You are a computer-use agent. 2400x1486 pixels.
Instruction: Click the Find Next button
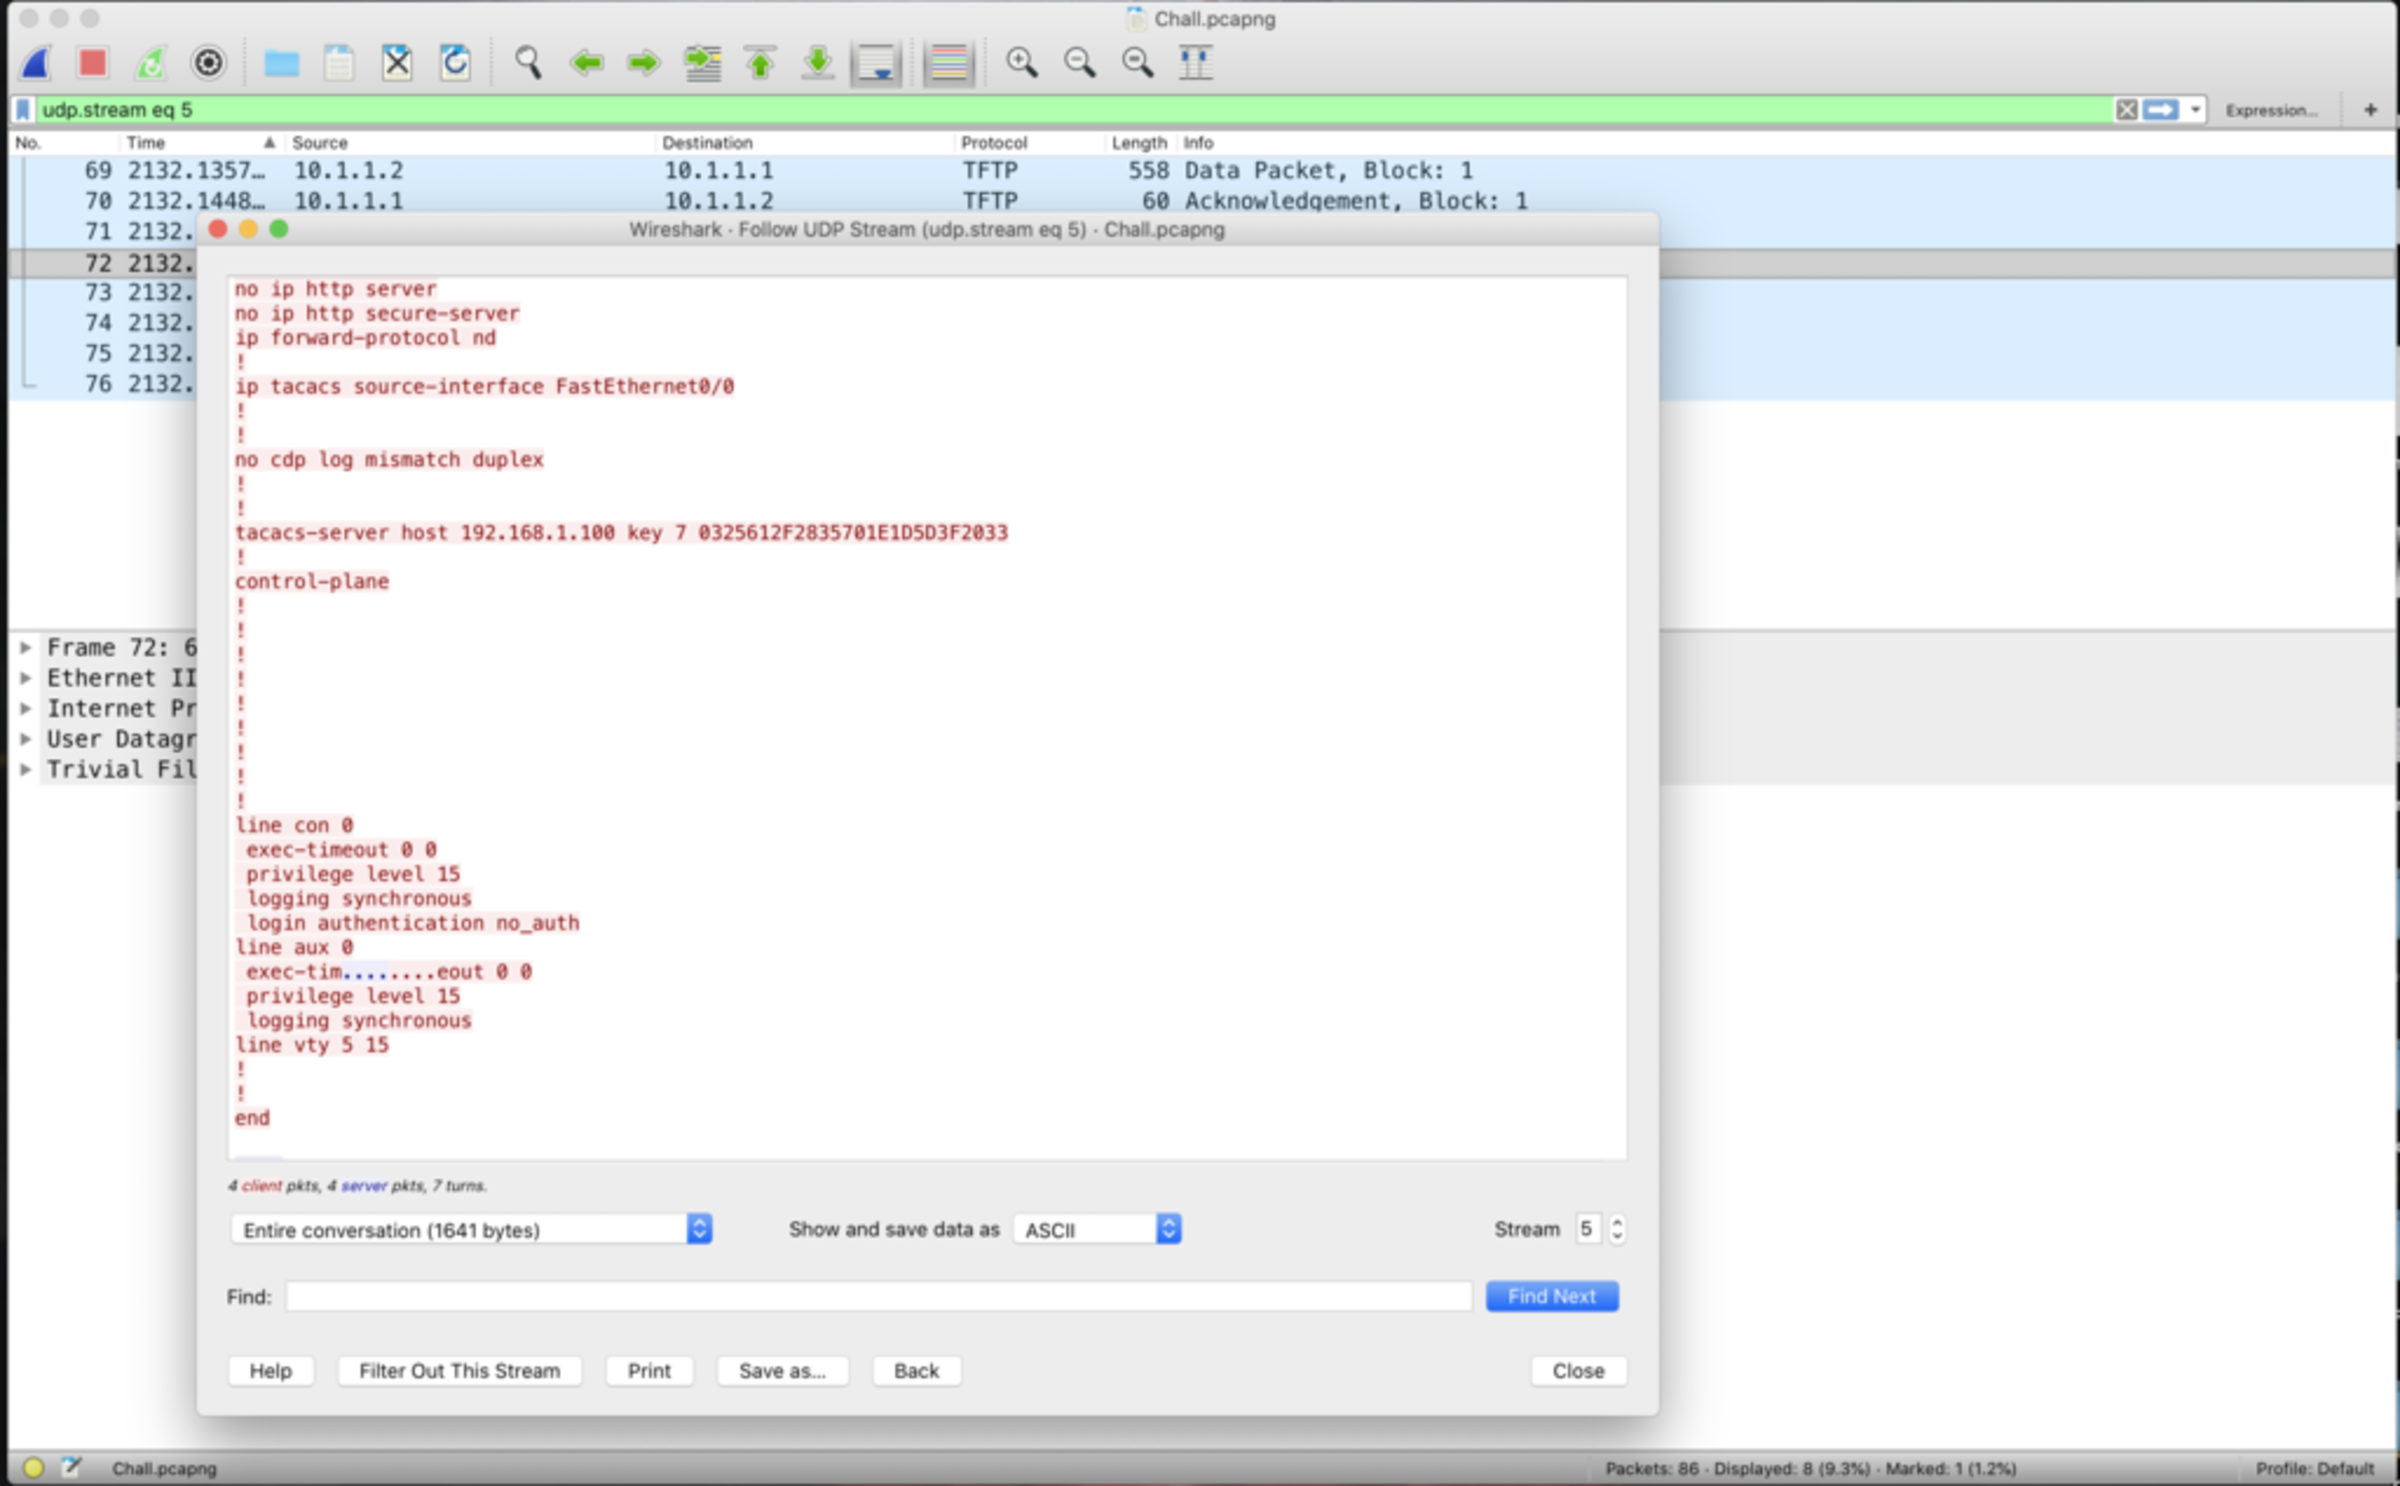point(1546,1296)
